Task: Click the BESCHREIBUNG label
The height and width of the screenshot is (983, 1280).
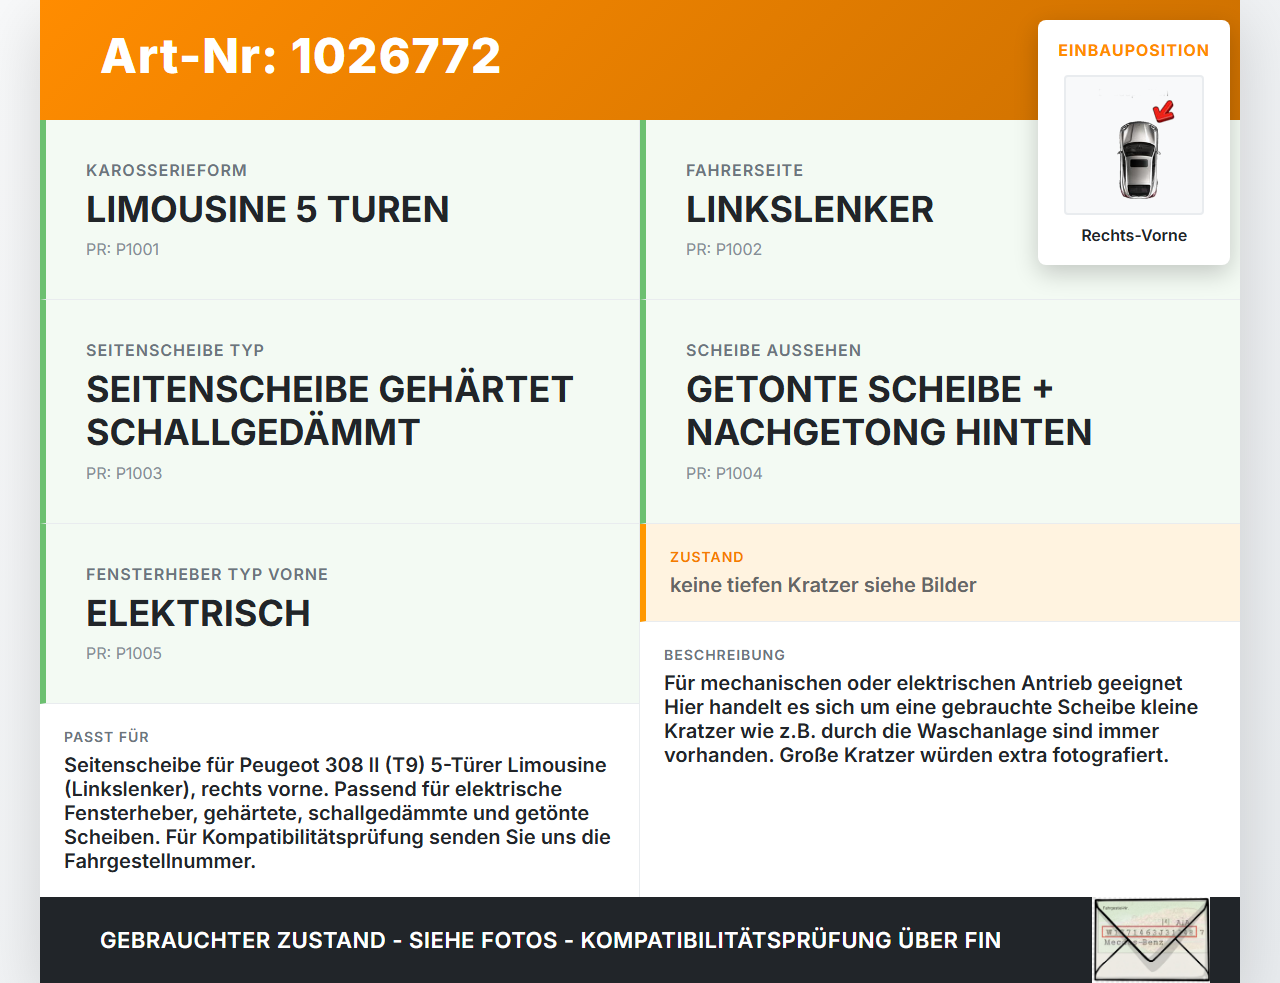Action: point(724,655)
